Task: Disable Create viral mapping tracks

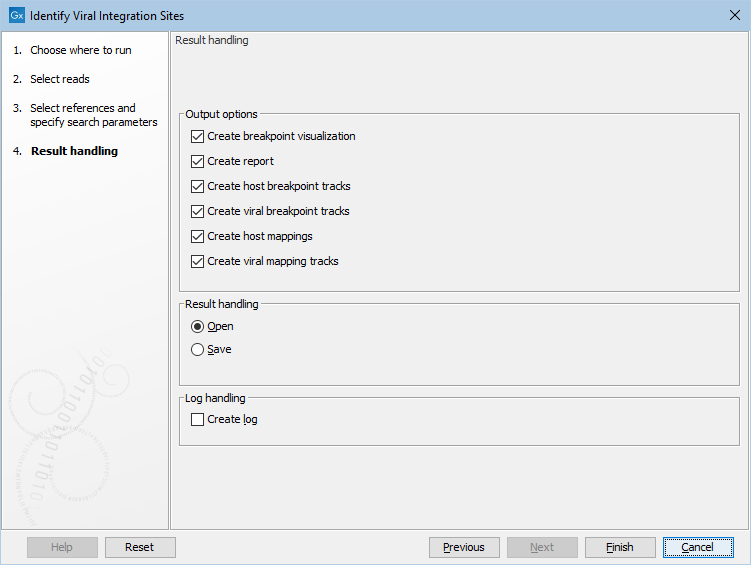Action: click(x=197, y=261)
